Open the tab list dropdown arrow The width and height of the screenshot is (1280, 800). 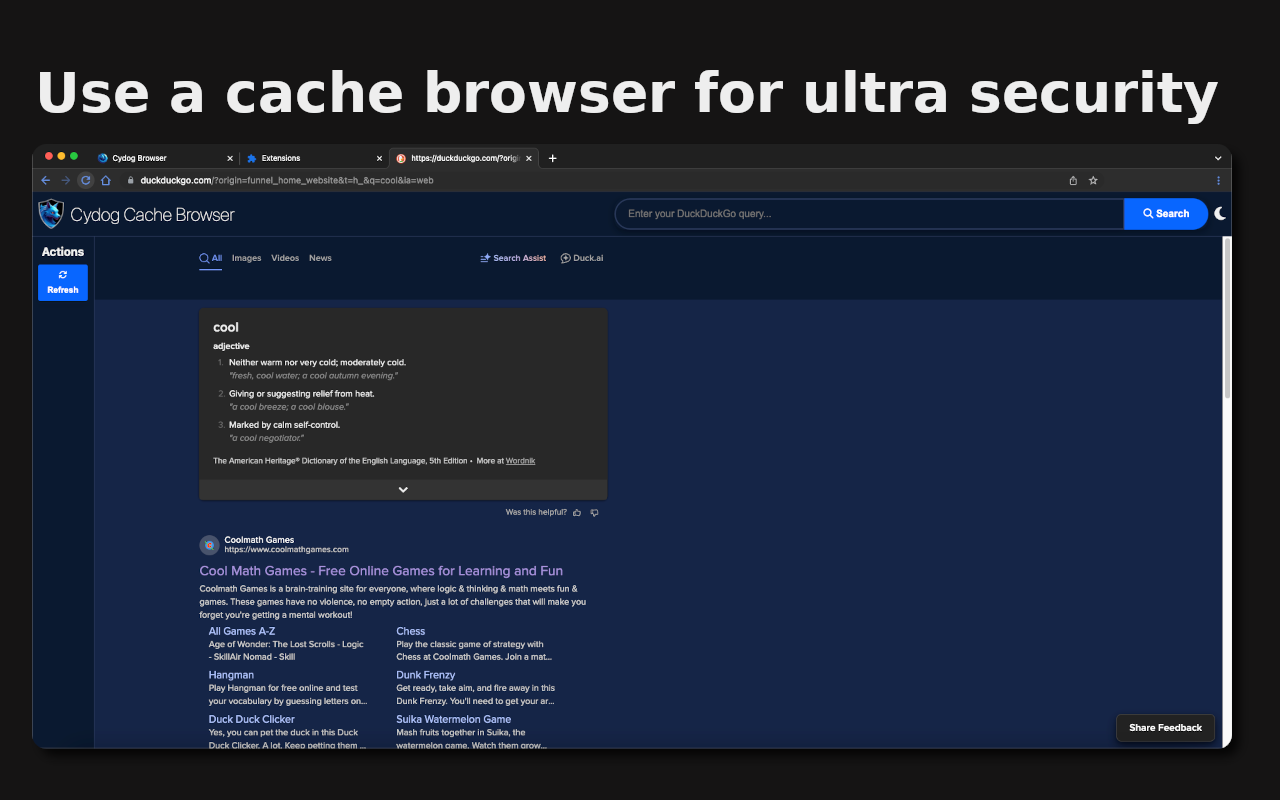pos(1218,158)
